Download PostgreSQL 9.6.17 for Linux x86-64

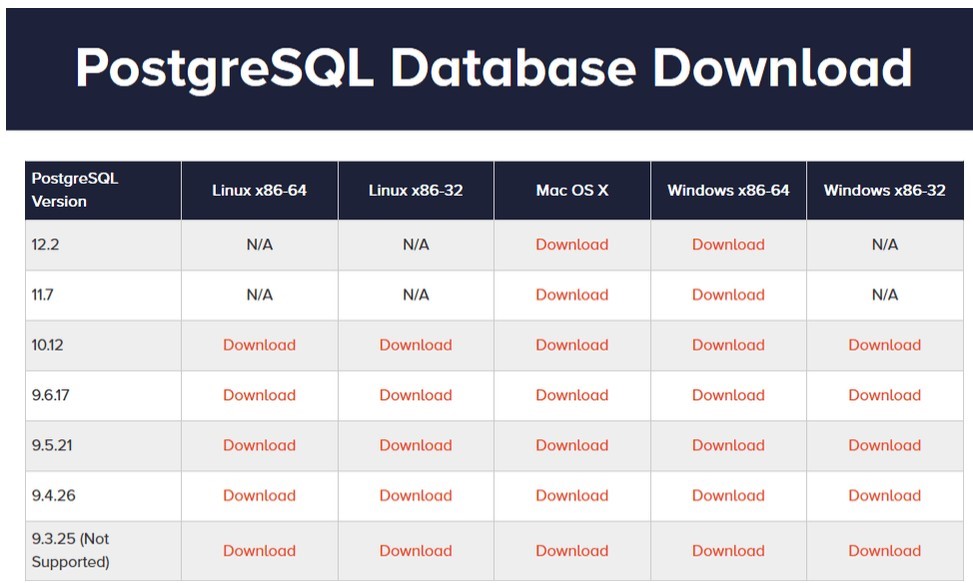pos(259,395)
